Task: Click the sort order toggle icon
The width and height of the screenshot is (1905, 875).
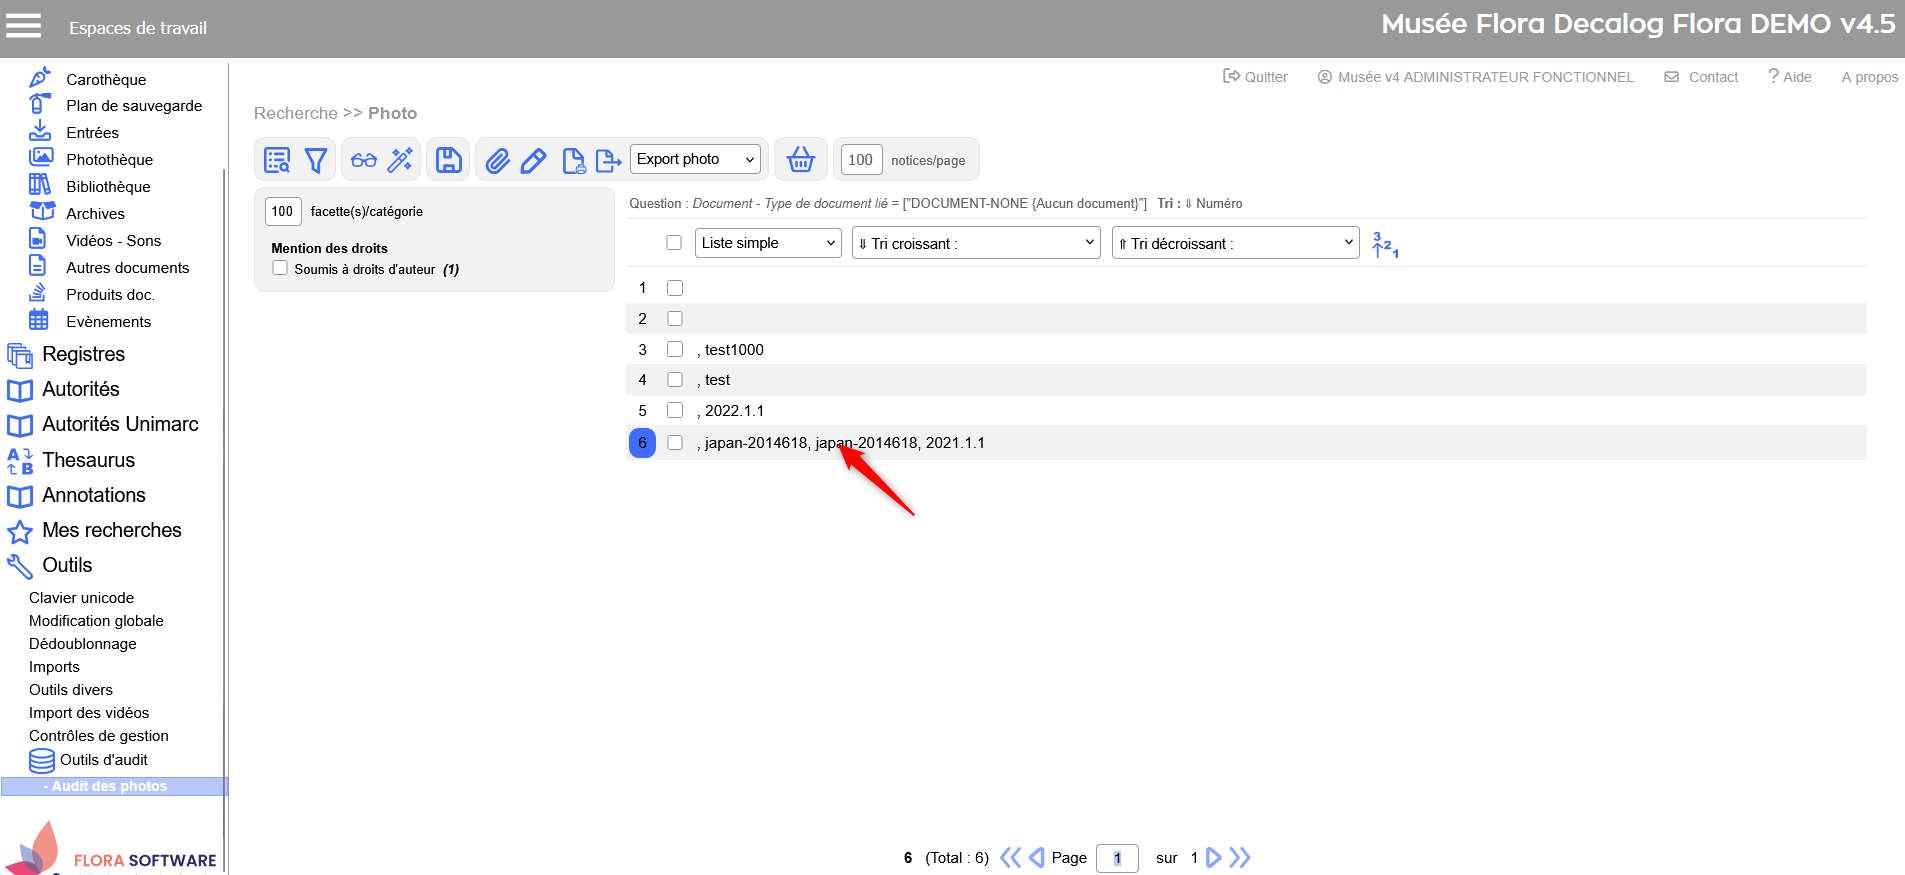Action: (x=1385, y=244)
